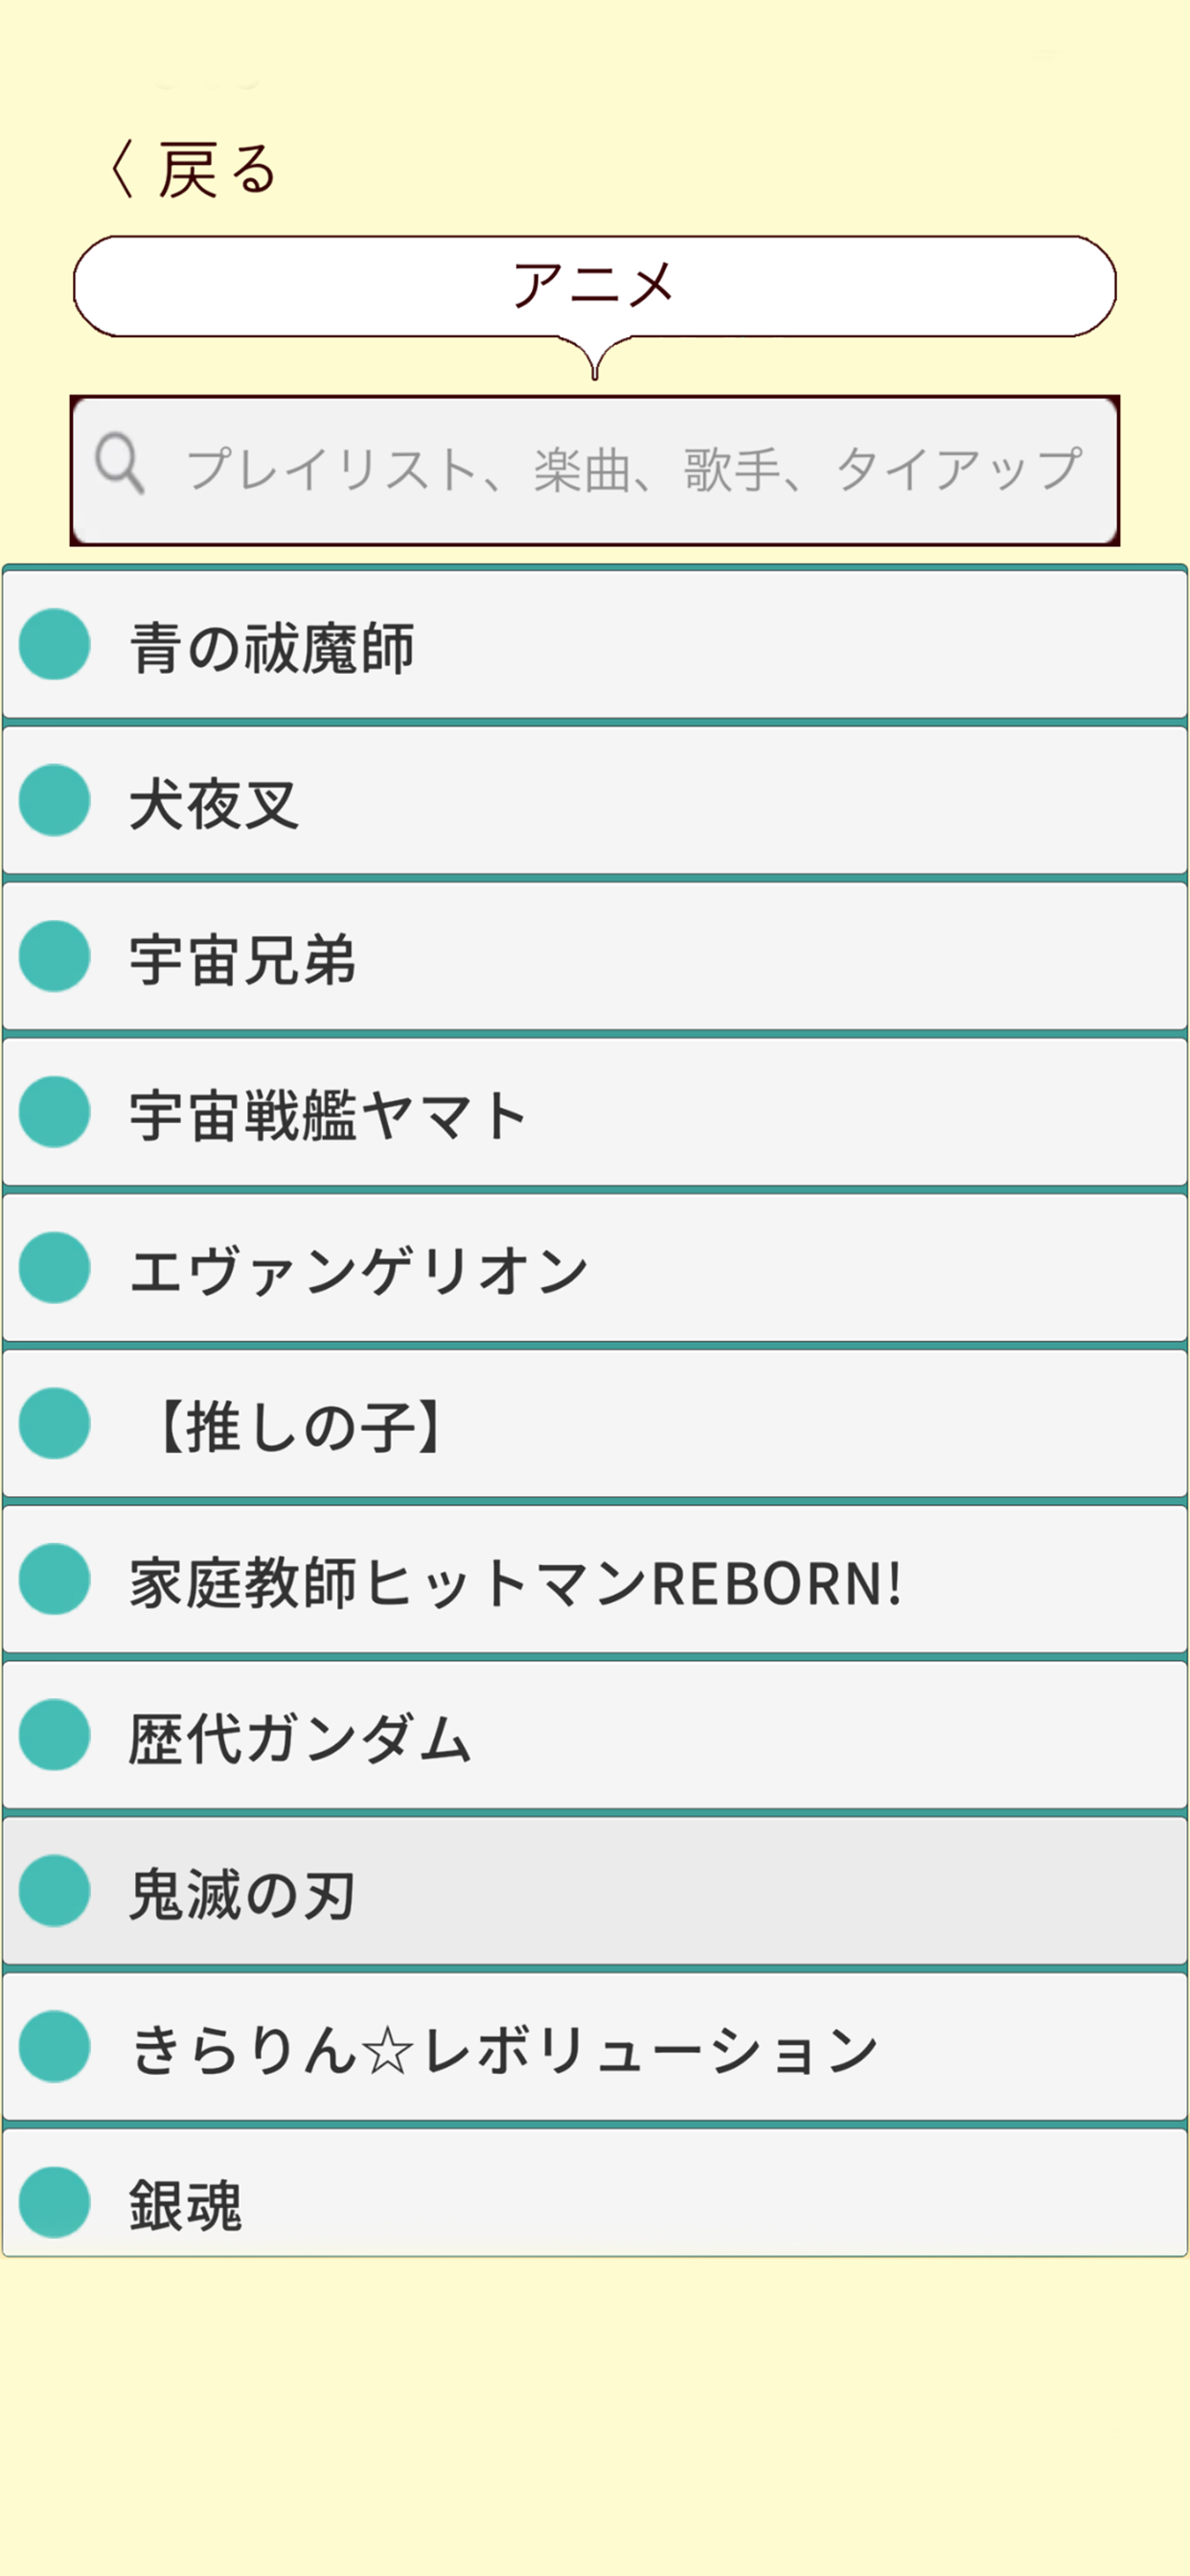Open the 犬夜叉 list row
This screenshot has width=1190, height=2576.
point(594,801)
